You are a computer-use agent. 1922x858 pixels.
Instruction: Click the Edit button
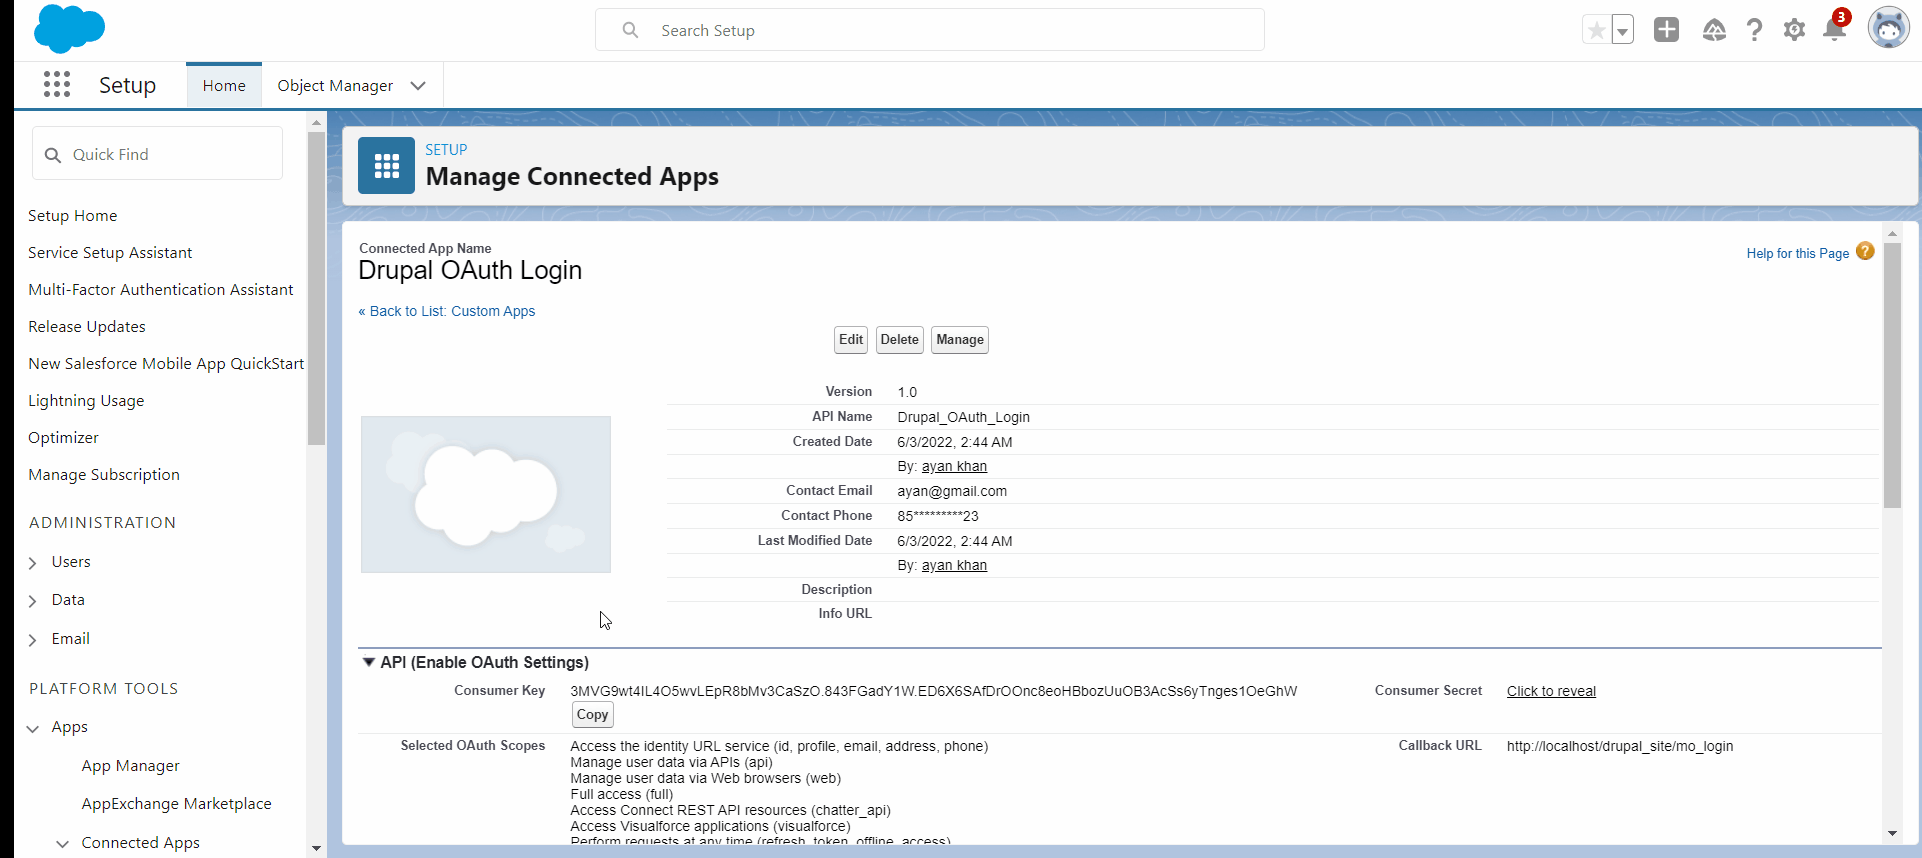851,340
